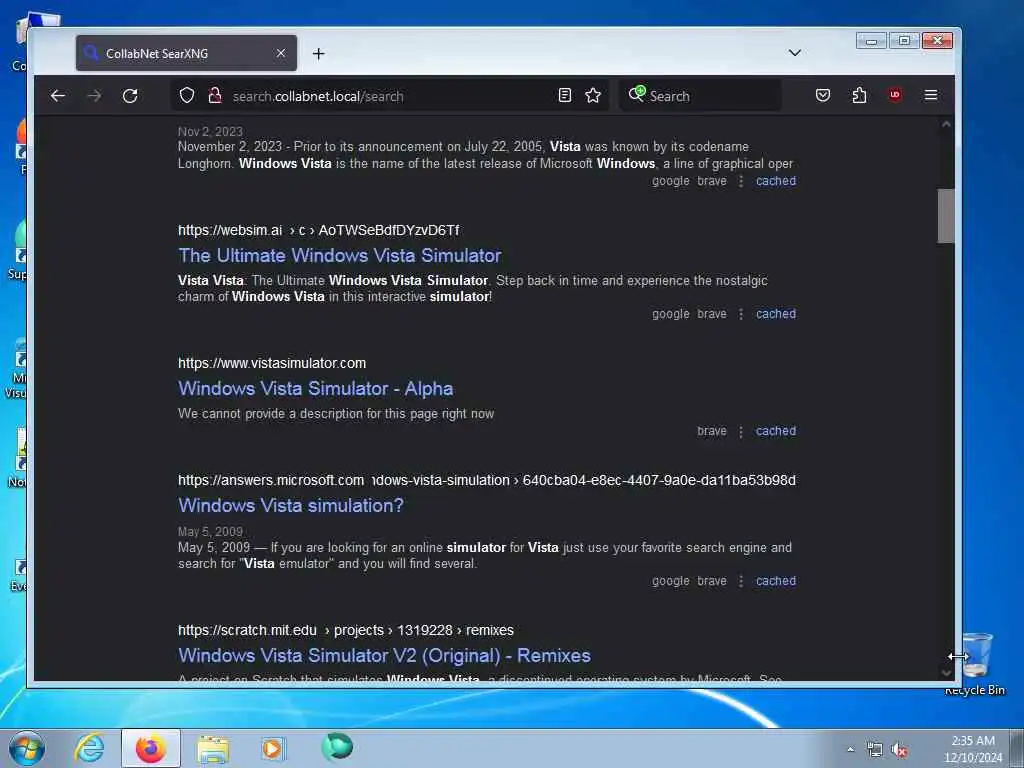
Task: Expand more options for websim.ai result
Action: 741,314
